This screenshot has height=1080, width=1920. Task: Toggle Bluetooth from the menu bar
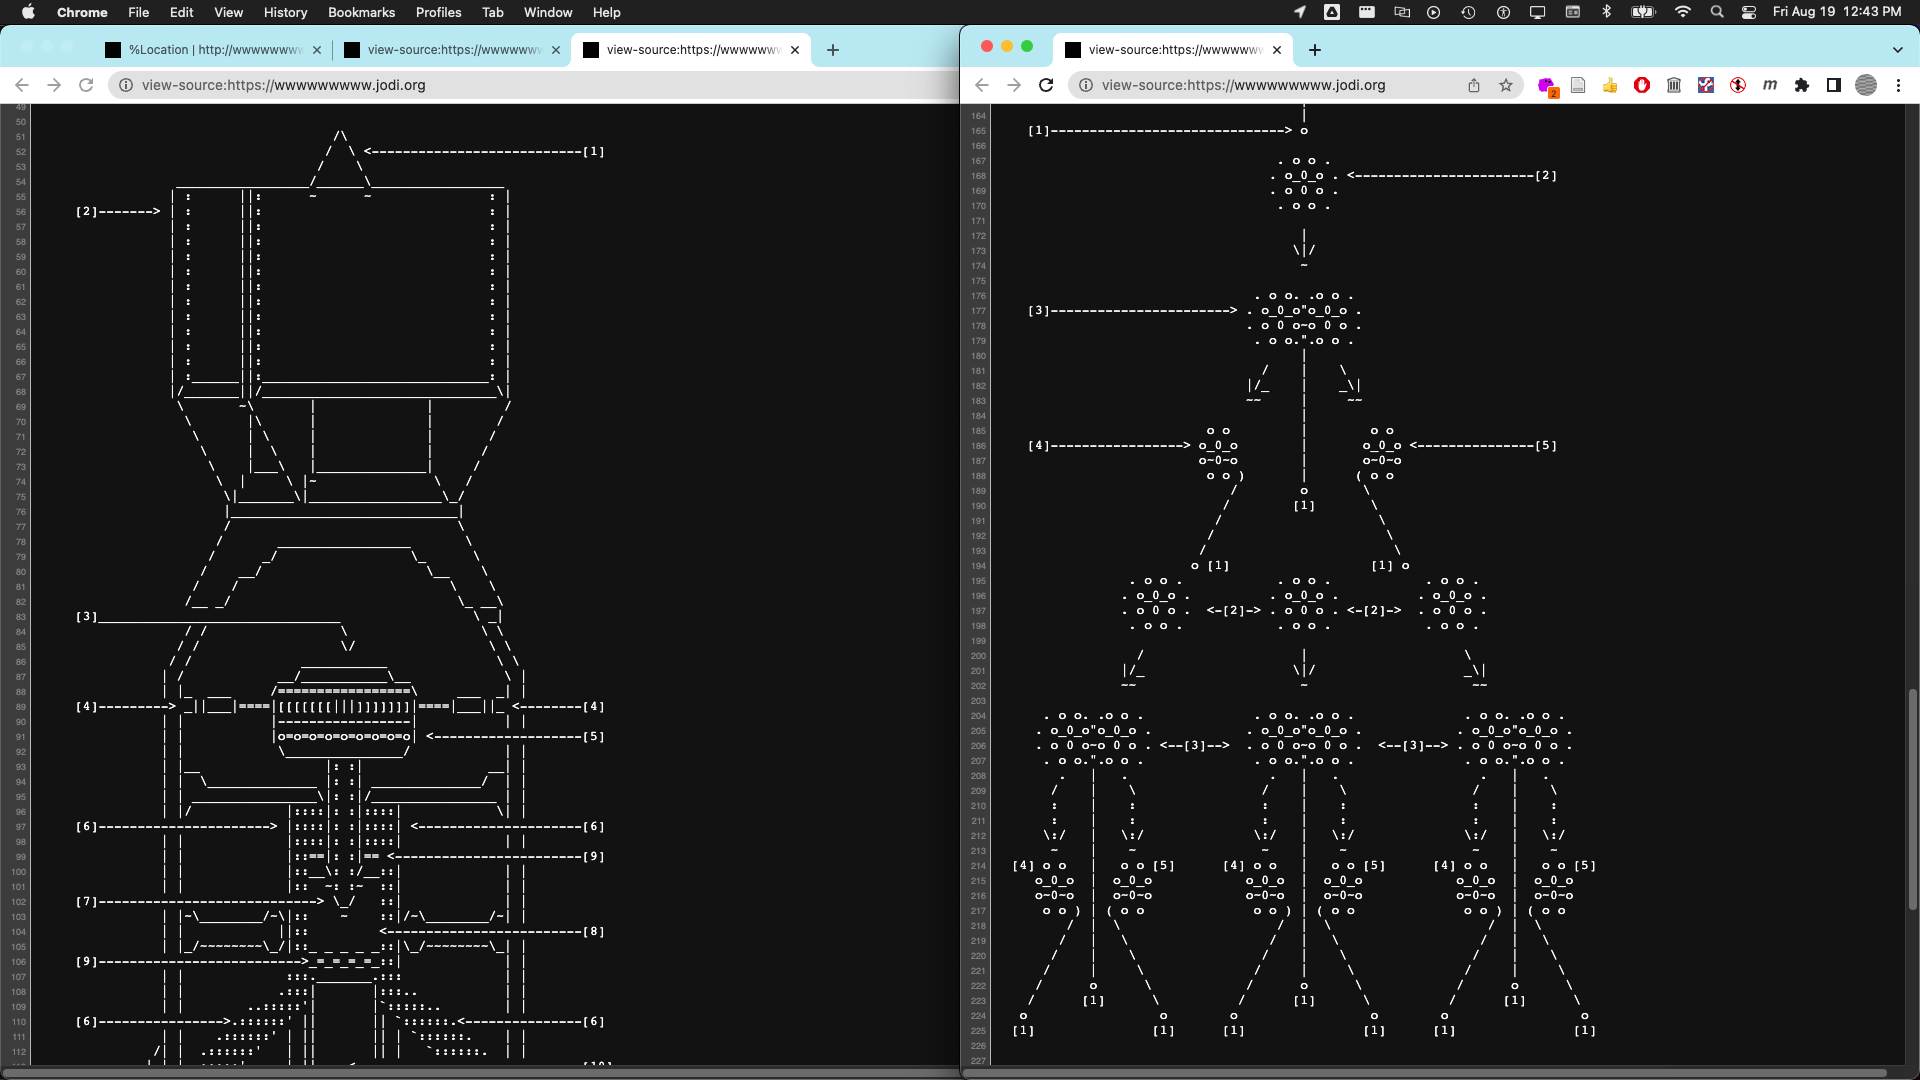(x=1607, y=12)
